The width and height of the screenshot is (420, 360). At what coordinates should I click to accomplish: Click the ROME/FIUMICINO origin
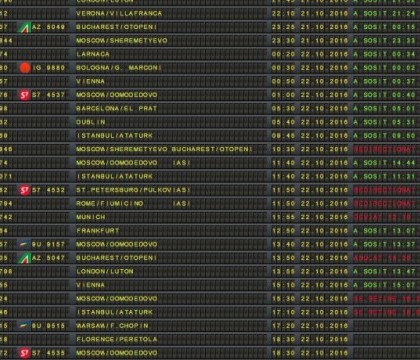tap(110, 204)
